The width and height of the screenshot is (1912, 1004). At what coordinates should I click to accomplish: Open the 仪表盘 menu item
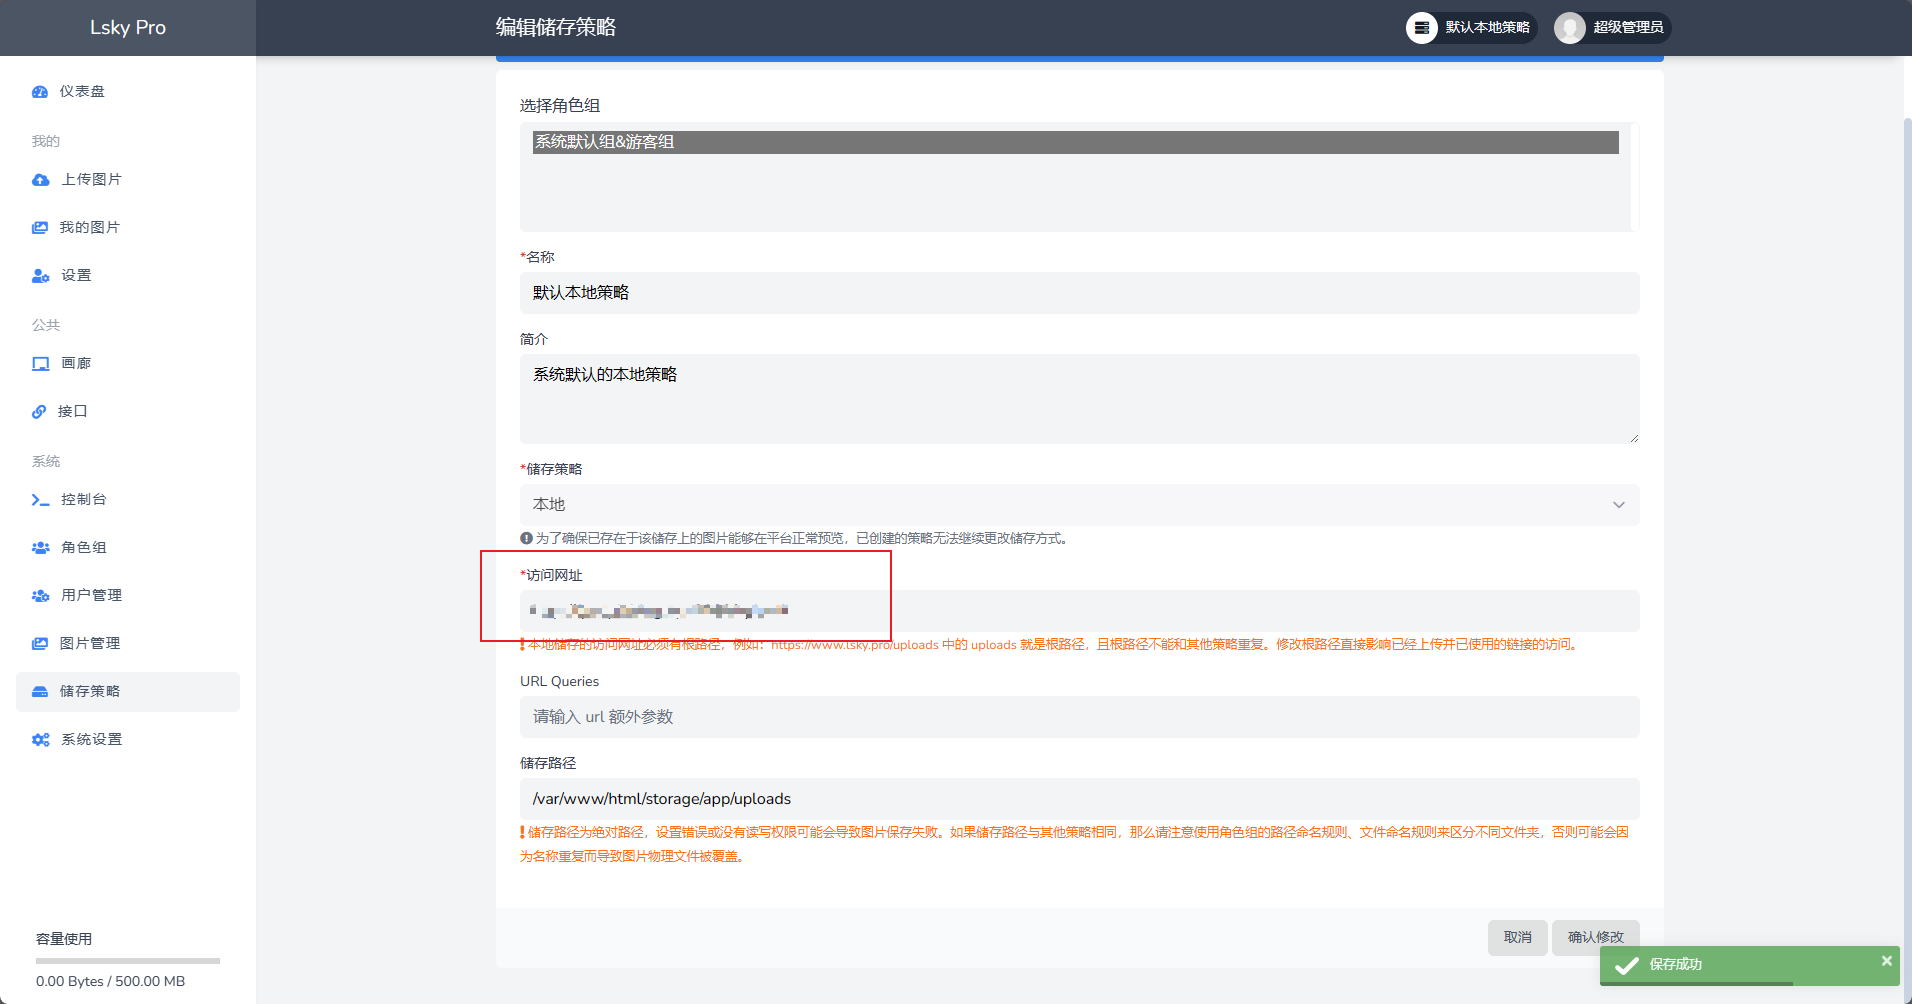tap(128, 92)
